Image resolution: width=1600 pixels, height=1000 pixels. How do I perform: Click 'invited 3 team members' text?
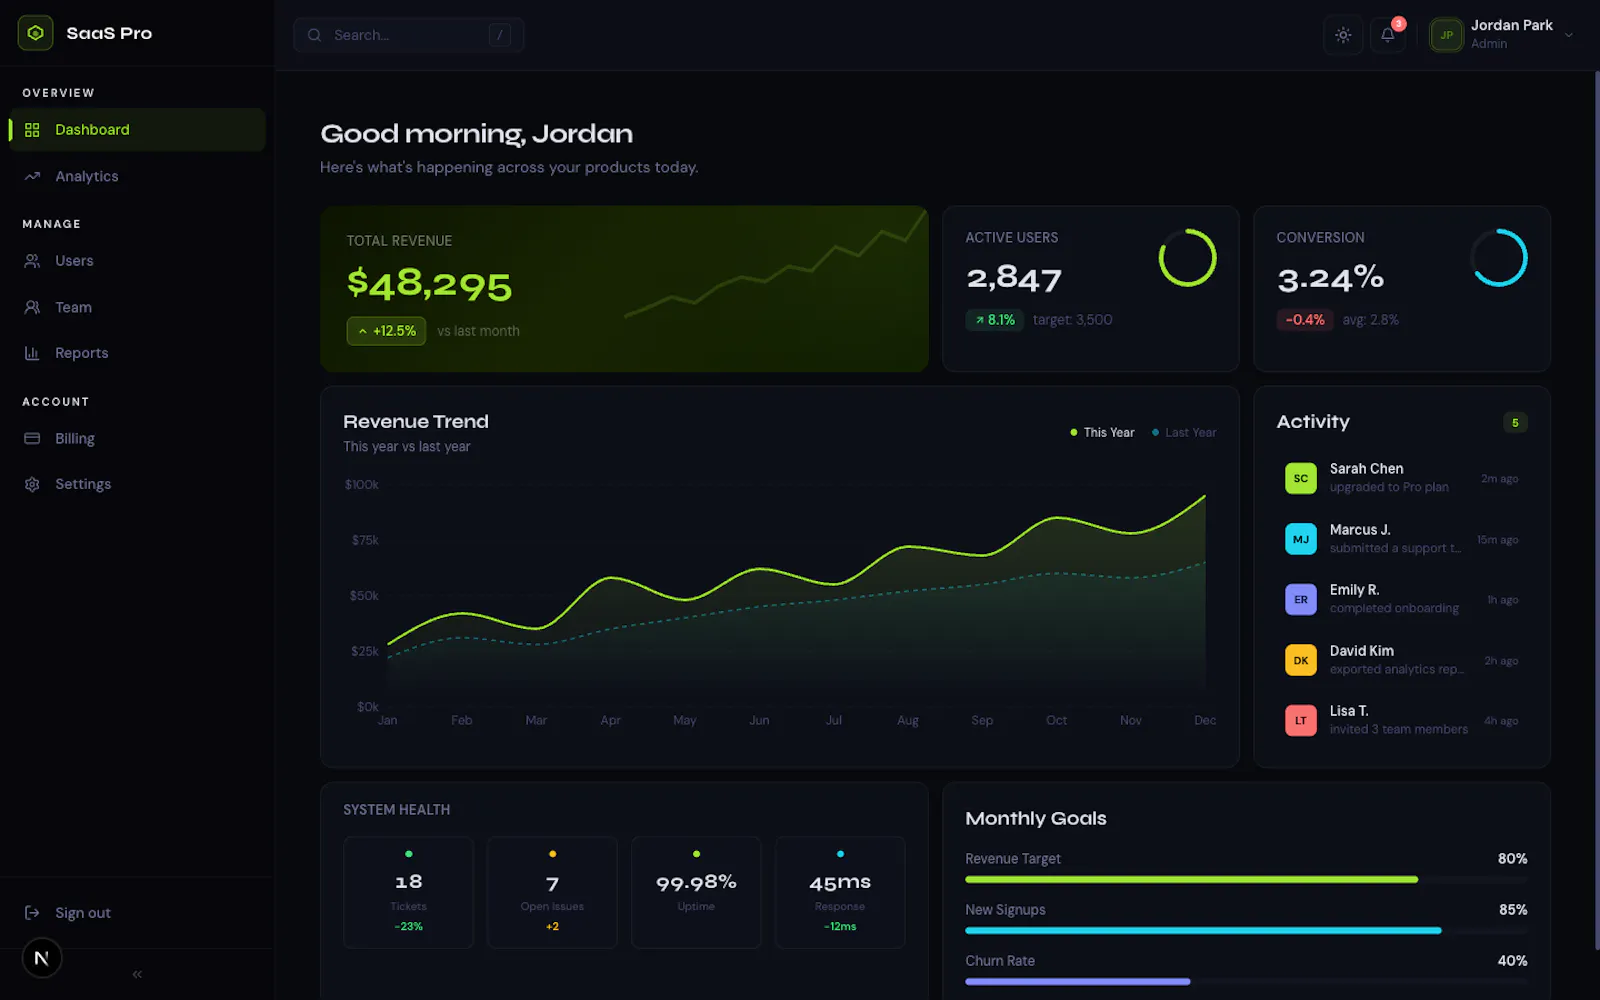tap(1399, 730)
